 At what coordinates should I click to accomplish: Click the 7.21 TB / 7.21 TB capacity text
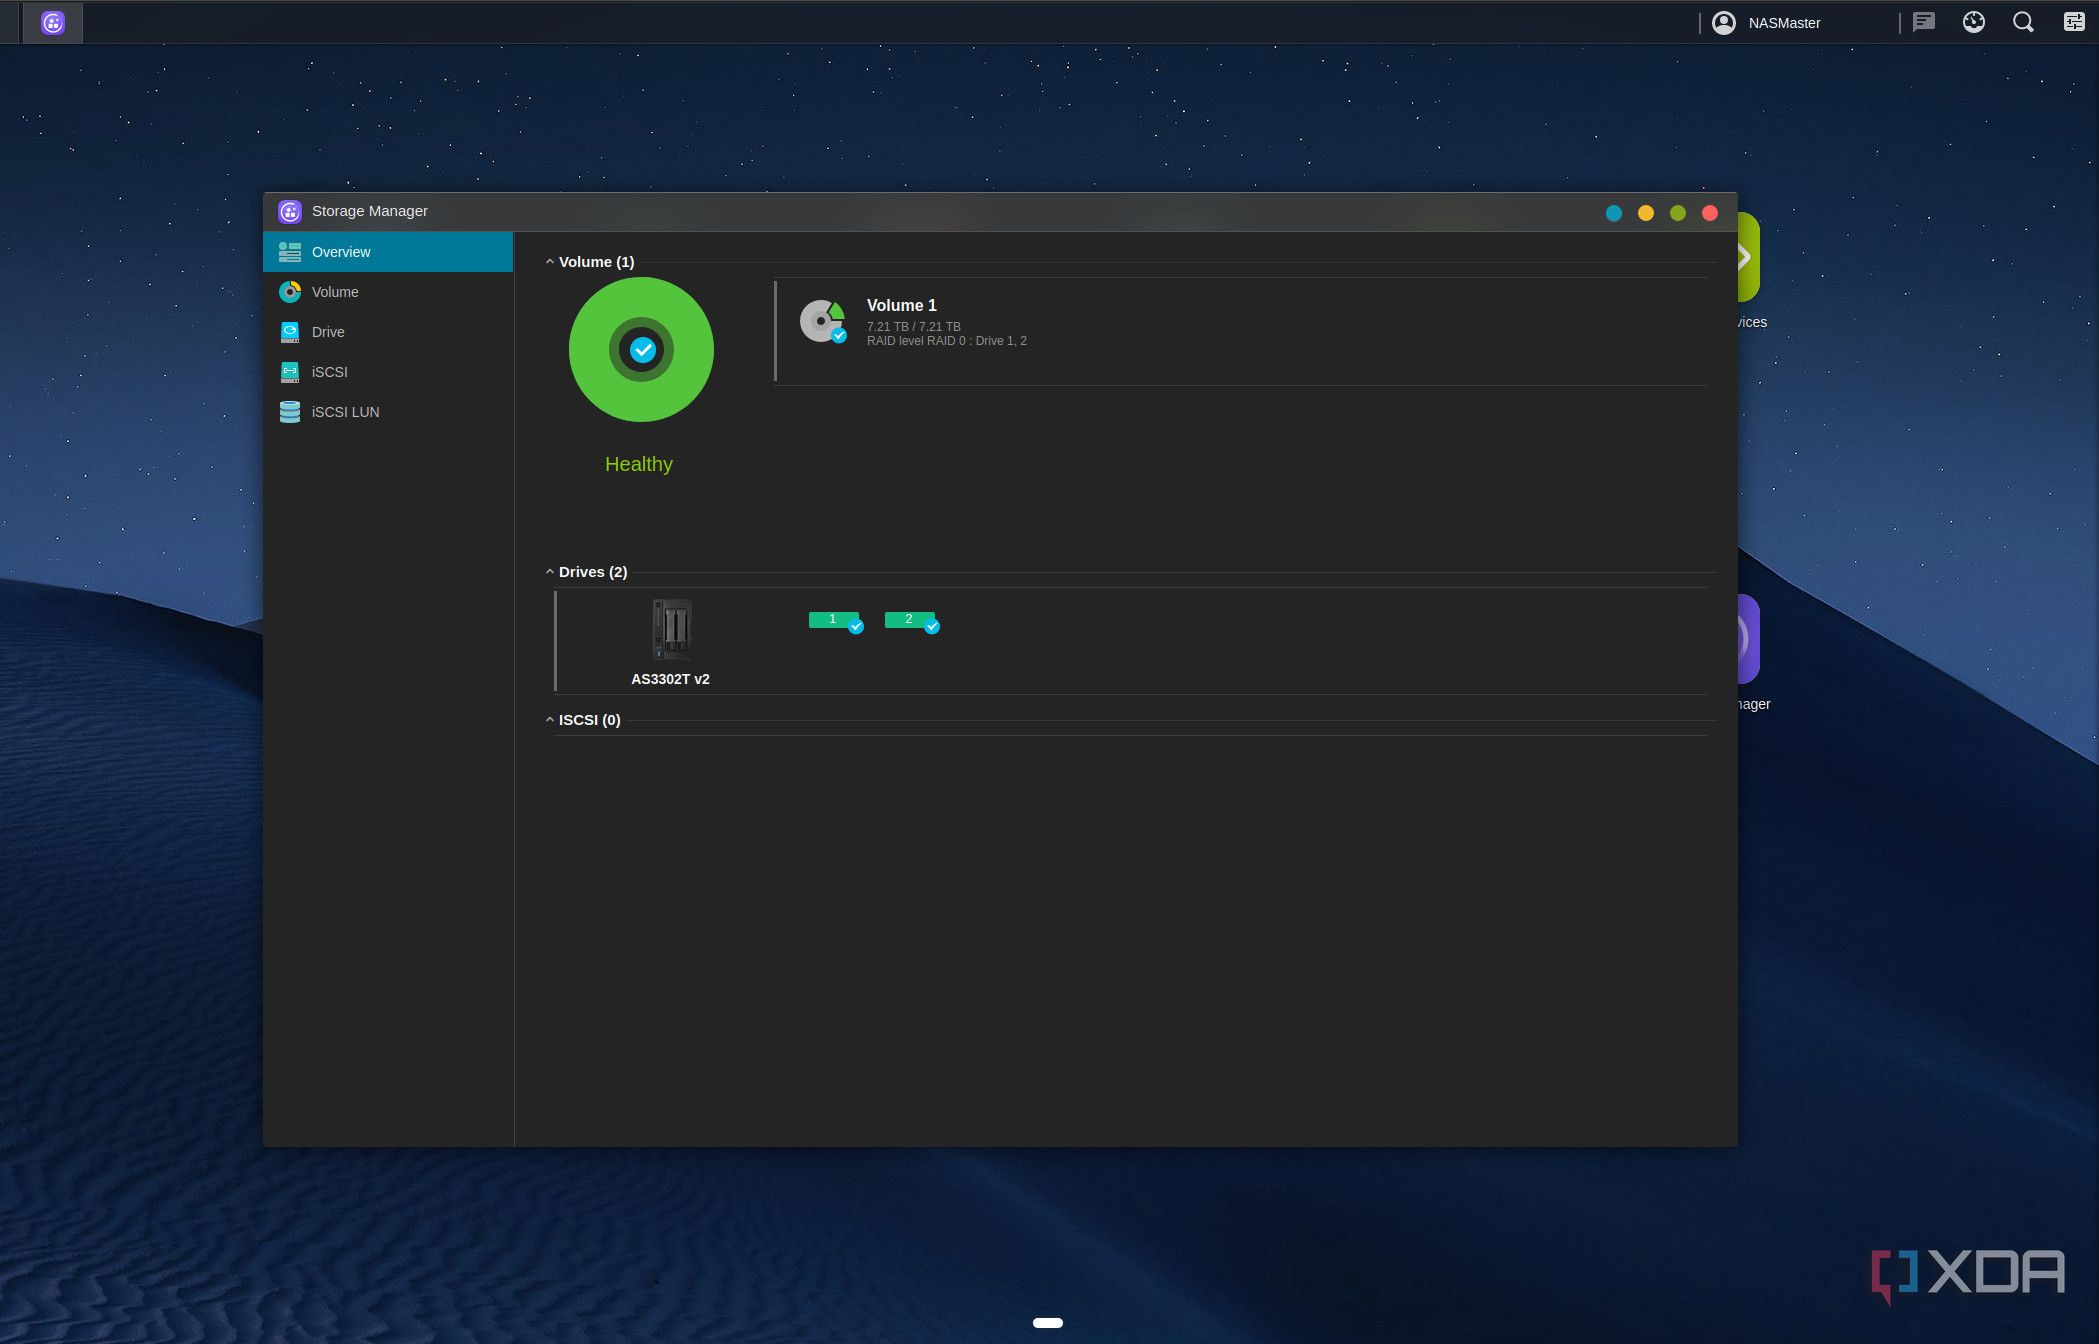click(913, 327)
